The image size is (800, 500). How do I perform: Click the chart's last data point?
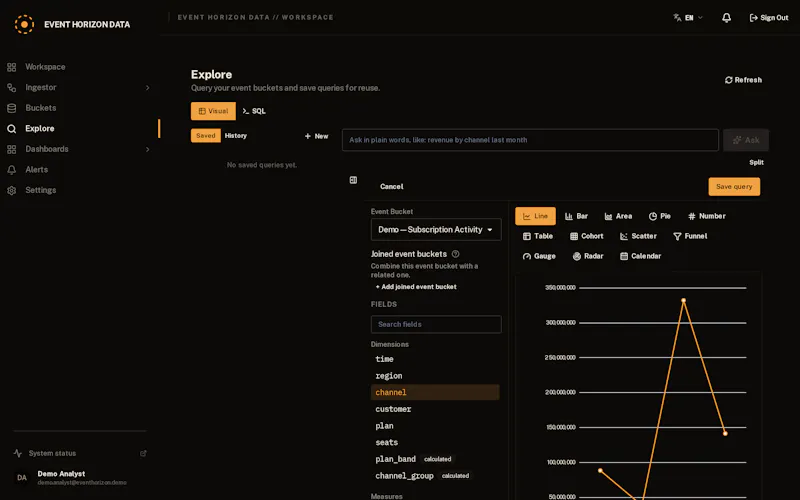click(x=725, y=434)
